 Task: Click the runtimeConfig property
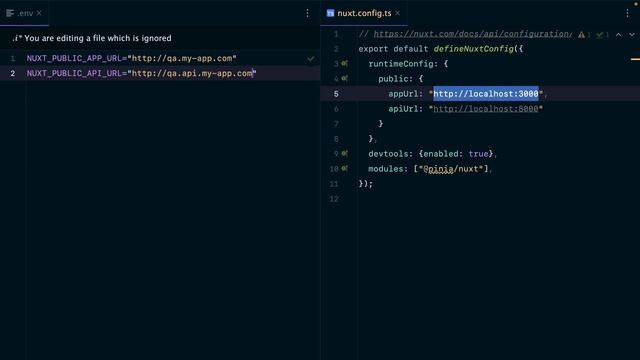[x=401, y=64]
